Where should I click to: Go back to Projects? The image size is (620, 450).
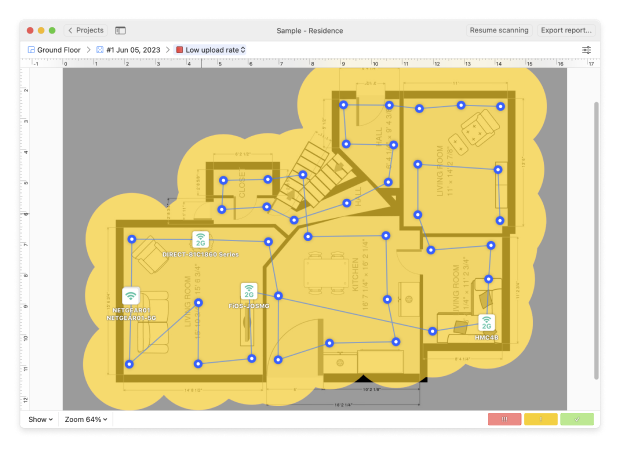tap(85, 30)
